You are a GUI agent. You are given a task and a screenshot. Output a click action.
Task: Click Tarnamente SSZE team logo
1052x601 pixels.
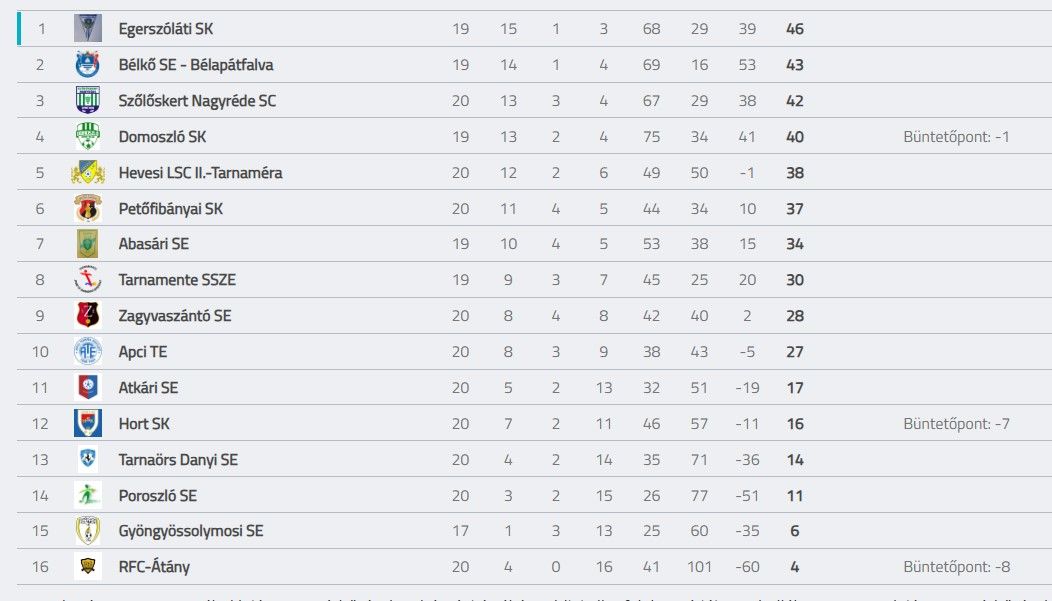tap(88, 280)
